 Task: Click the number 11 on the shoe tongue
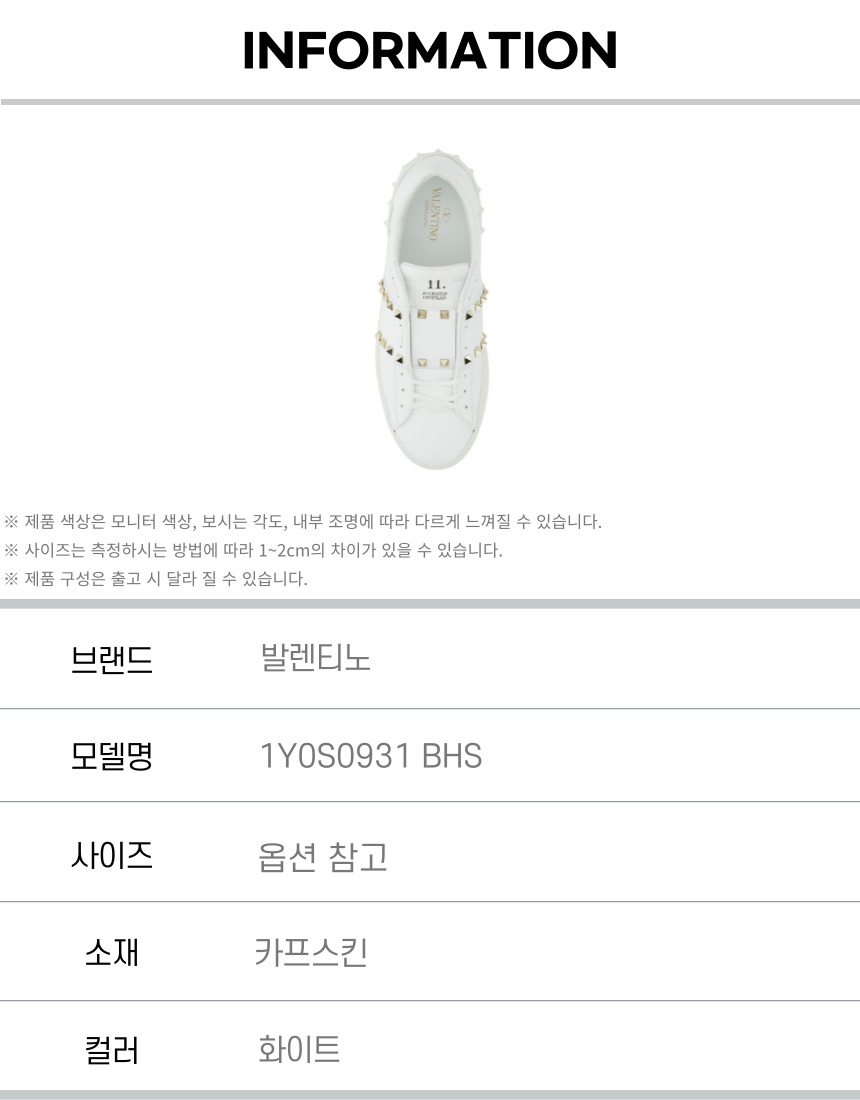pos(435,284)
